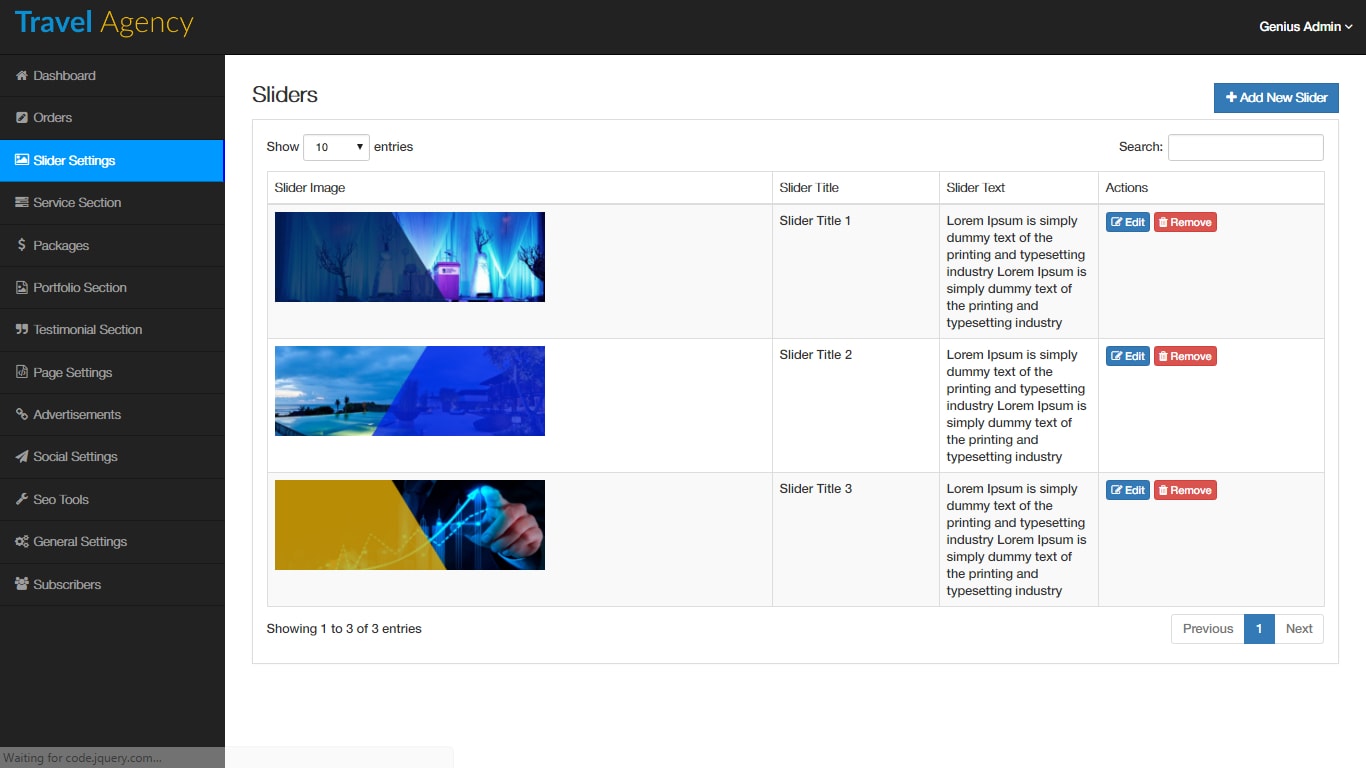Open the Show entries count dropdown
Viewport: 1366px width, 768px height.
(x=336, y=147)
